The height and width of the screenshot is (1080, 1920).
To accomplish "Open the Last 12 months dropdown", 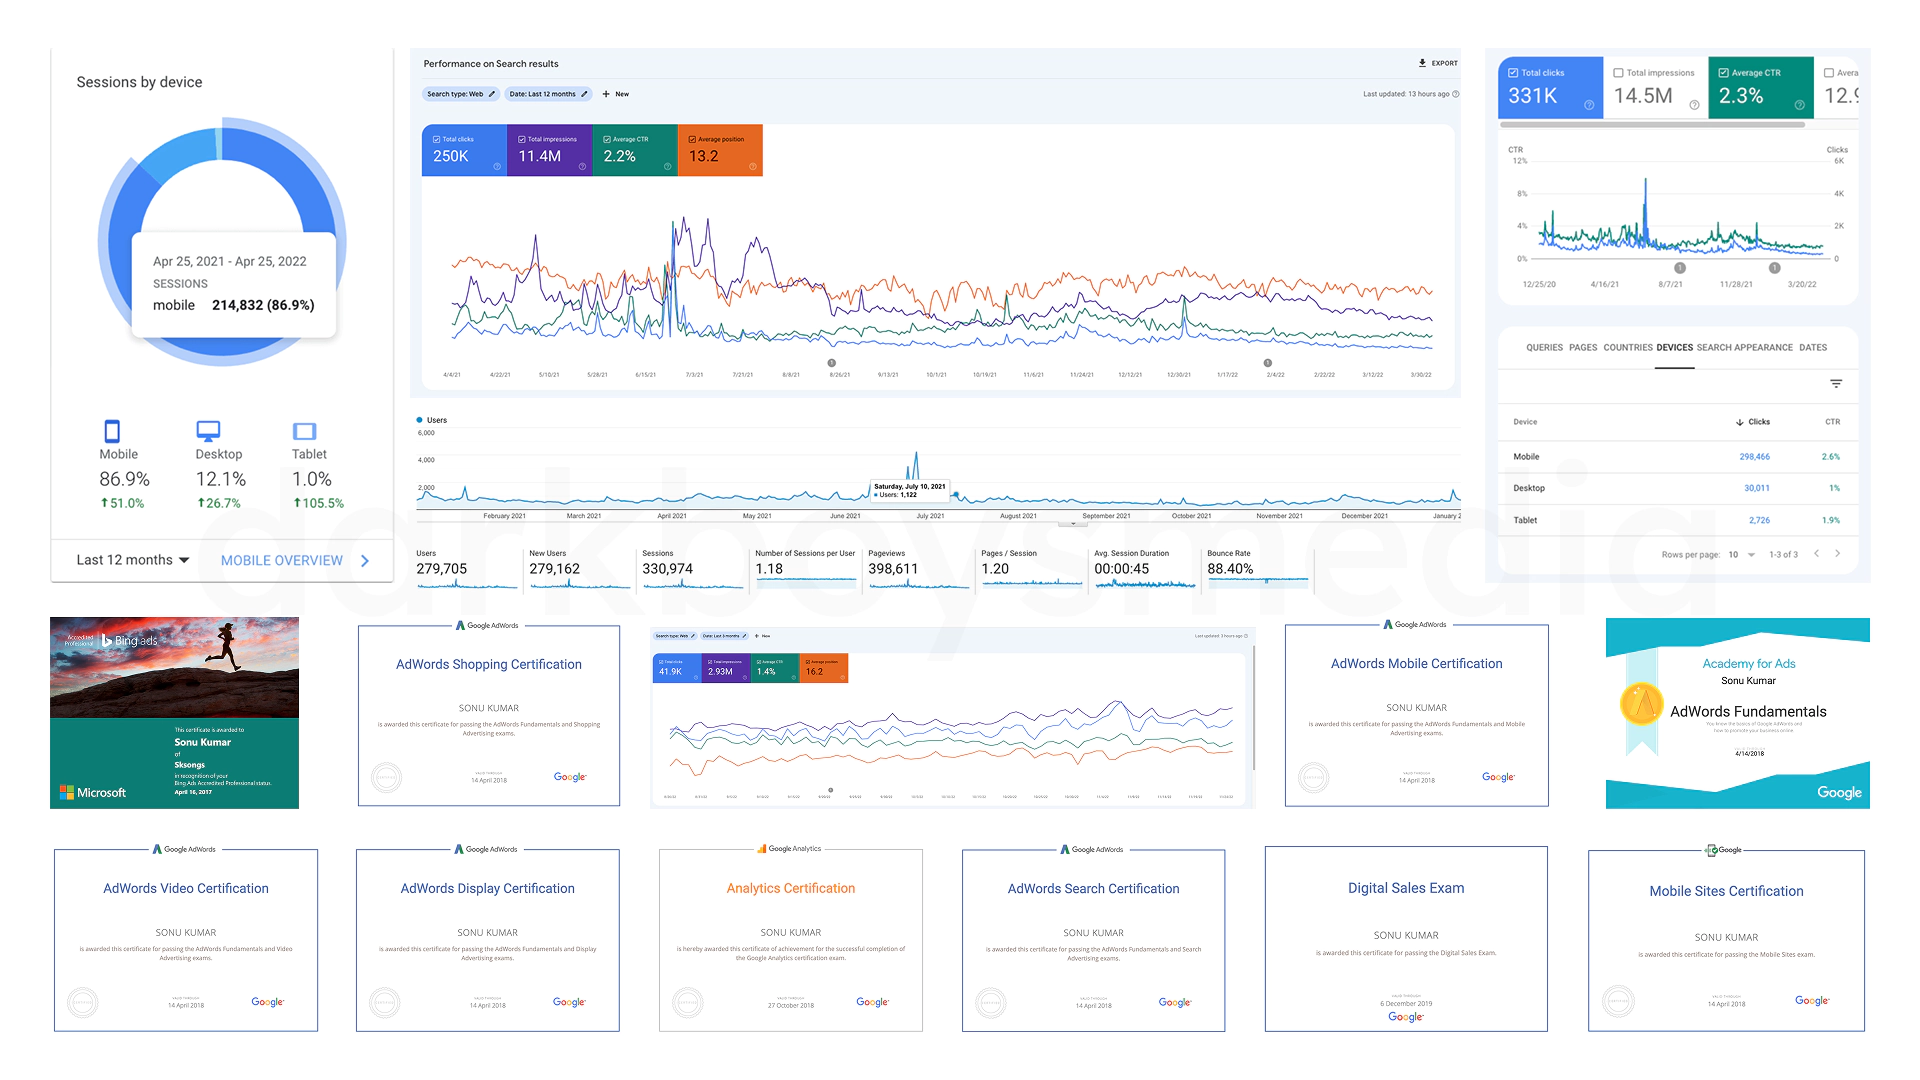I will pyautogui.click(x=132, y=560).
